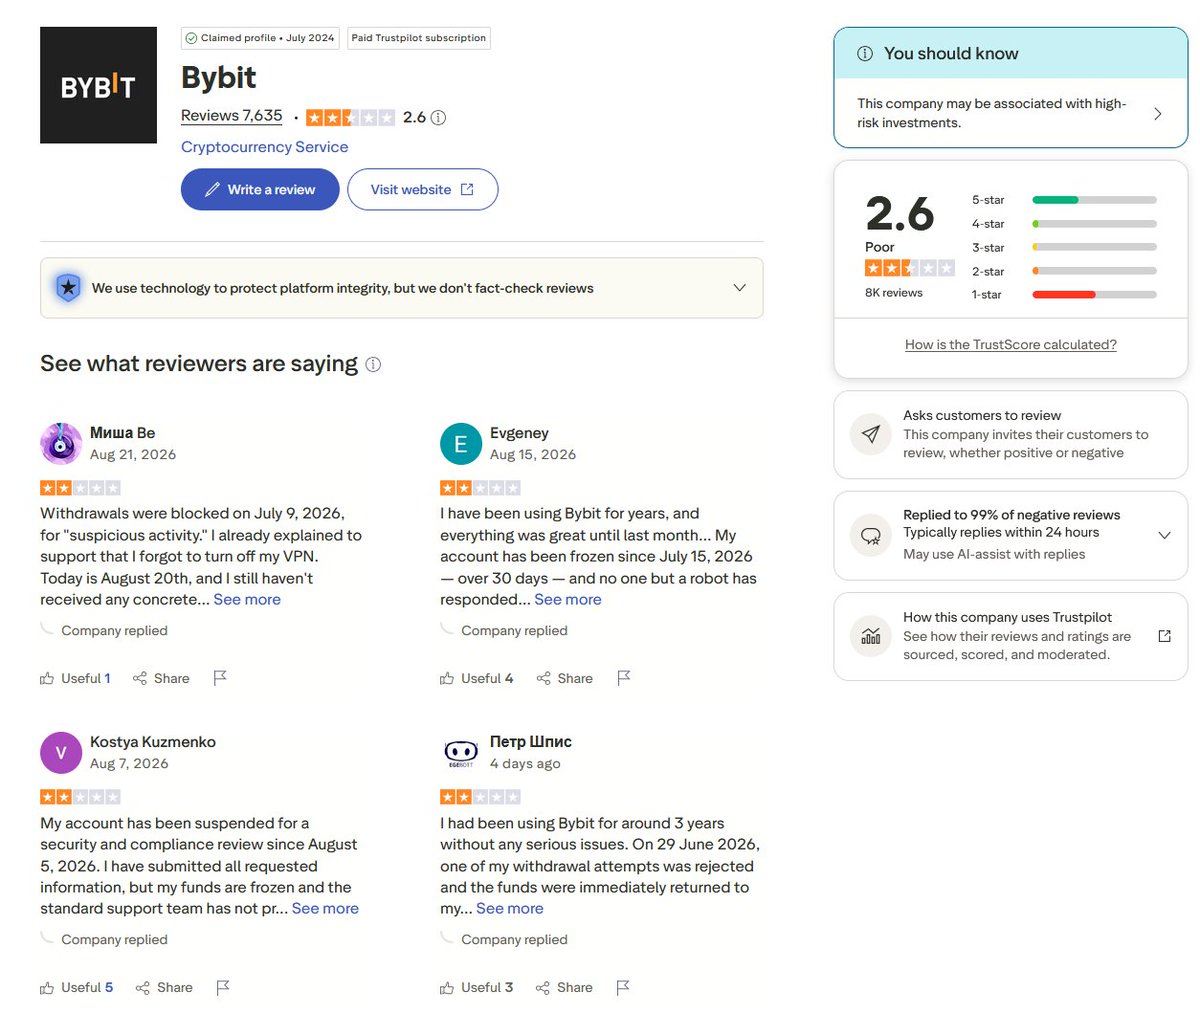Open Петр Шпис reviewer name
1200x1013 pixels.
[x=531, y=742]
